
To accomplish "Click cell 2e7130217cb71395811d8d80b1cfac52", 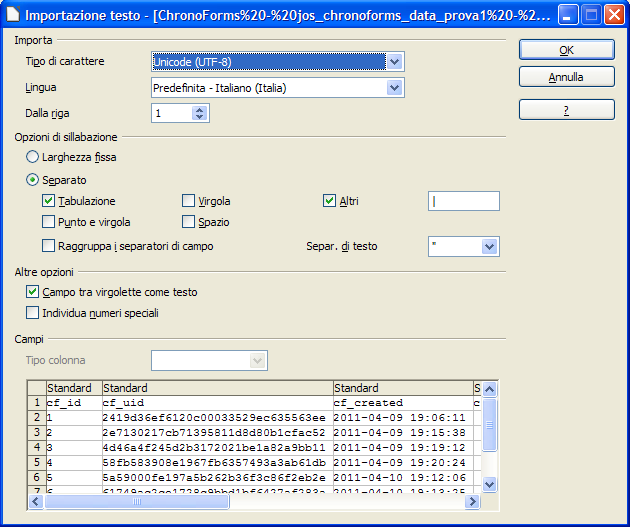I will tap(218, 433).
